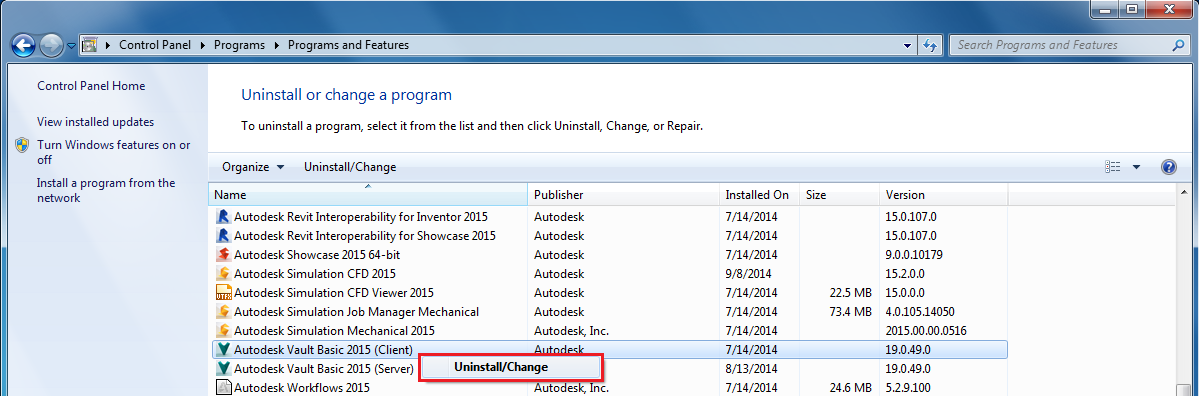Click Control Panel in the breadcrumb

156,45
